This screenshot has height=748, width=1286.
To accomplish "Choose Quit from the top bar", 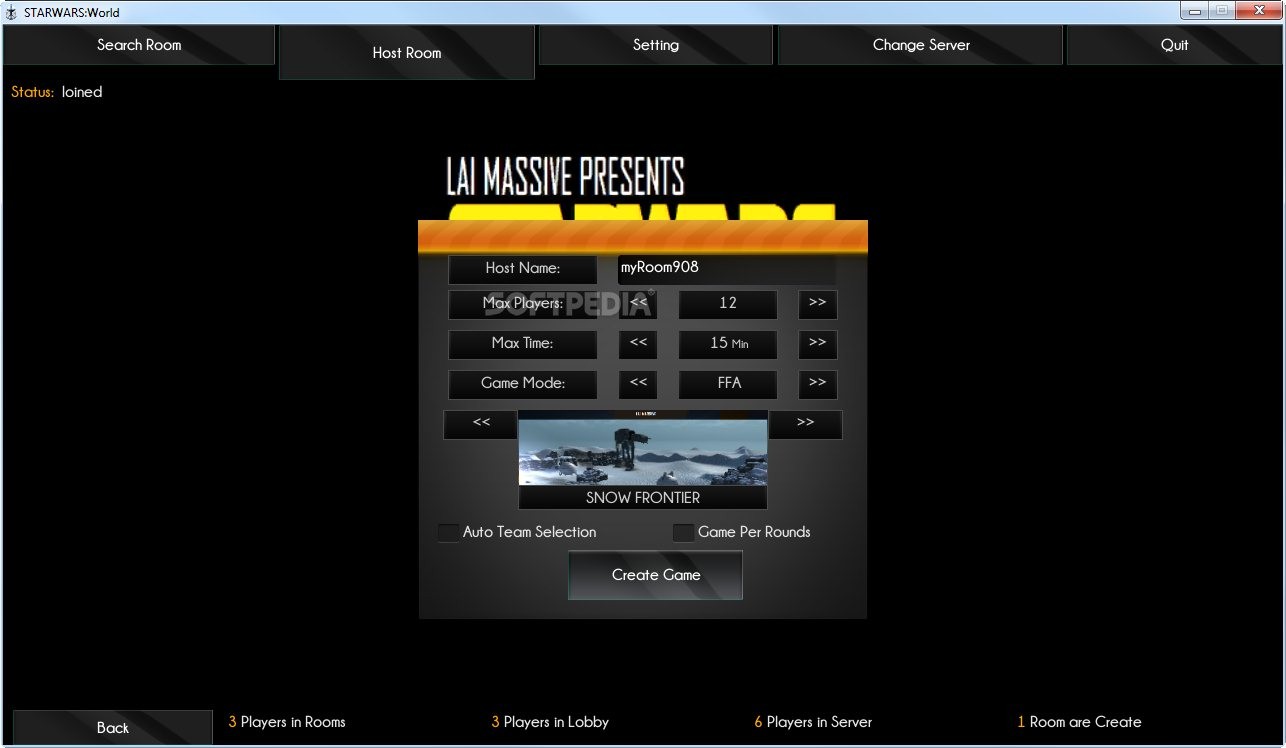I will point(1175,45).
